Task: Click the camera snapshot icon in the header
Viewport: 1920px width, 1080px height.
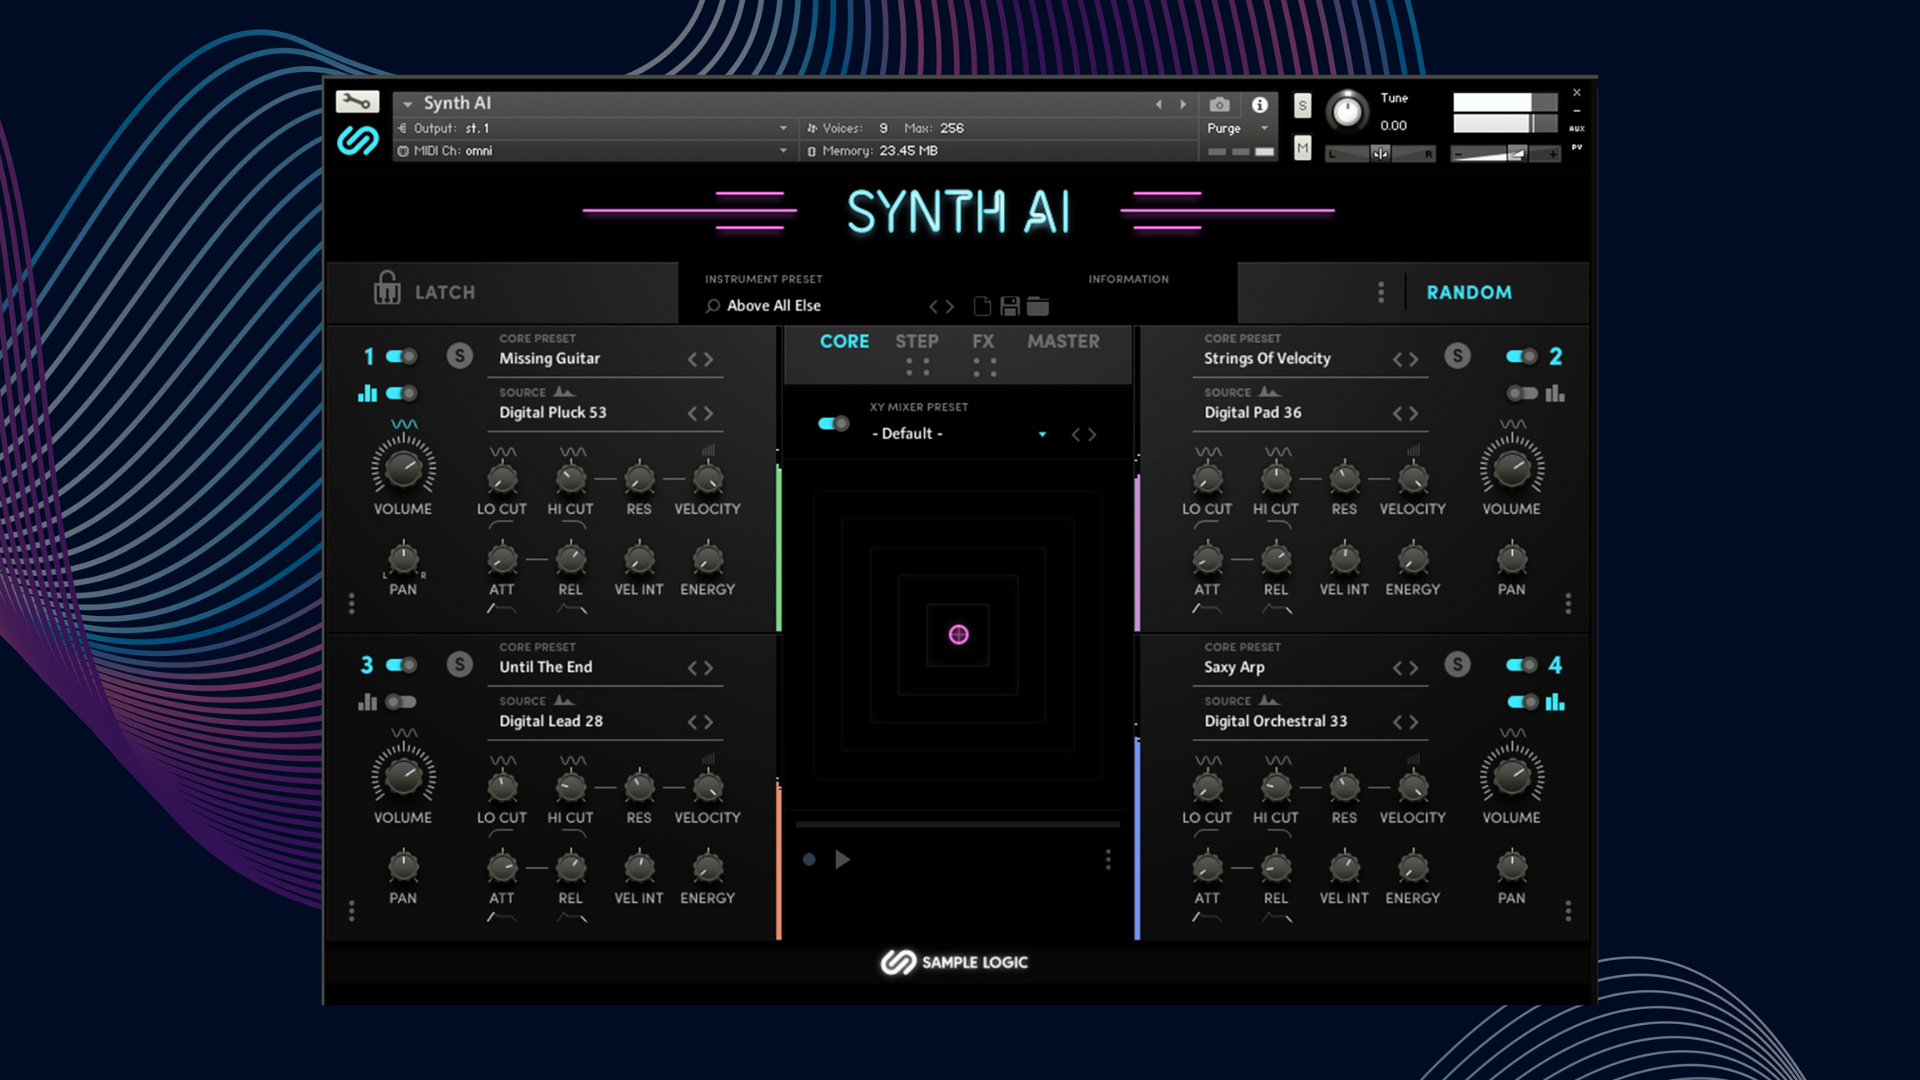Action: click(x=1219, y=104)
